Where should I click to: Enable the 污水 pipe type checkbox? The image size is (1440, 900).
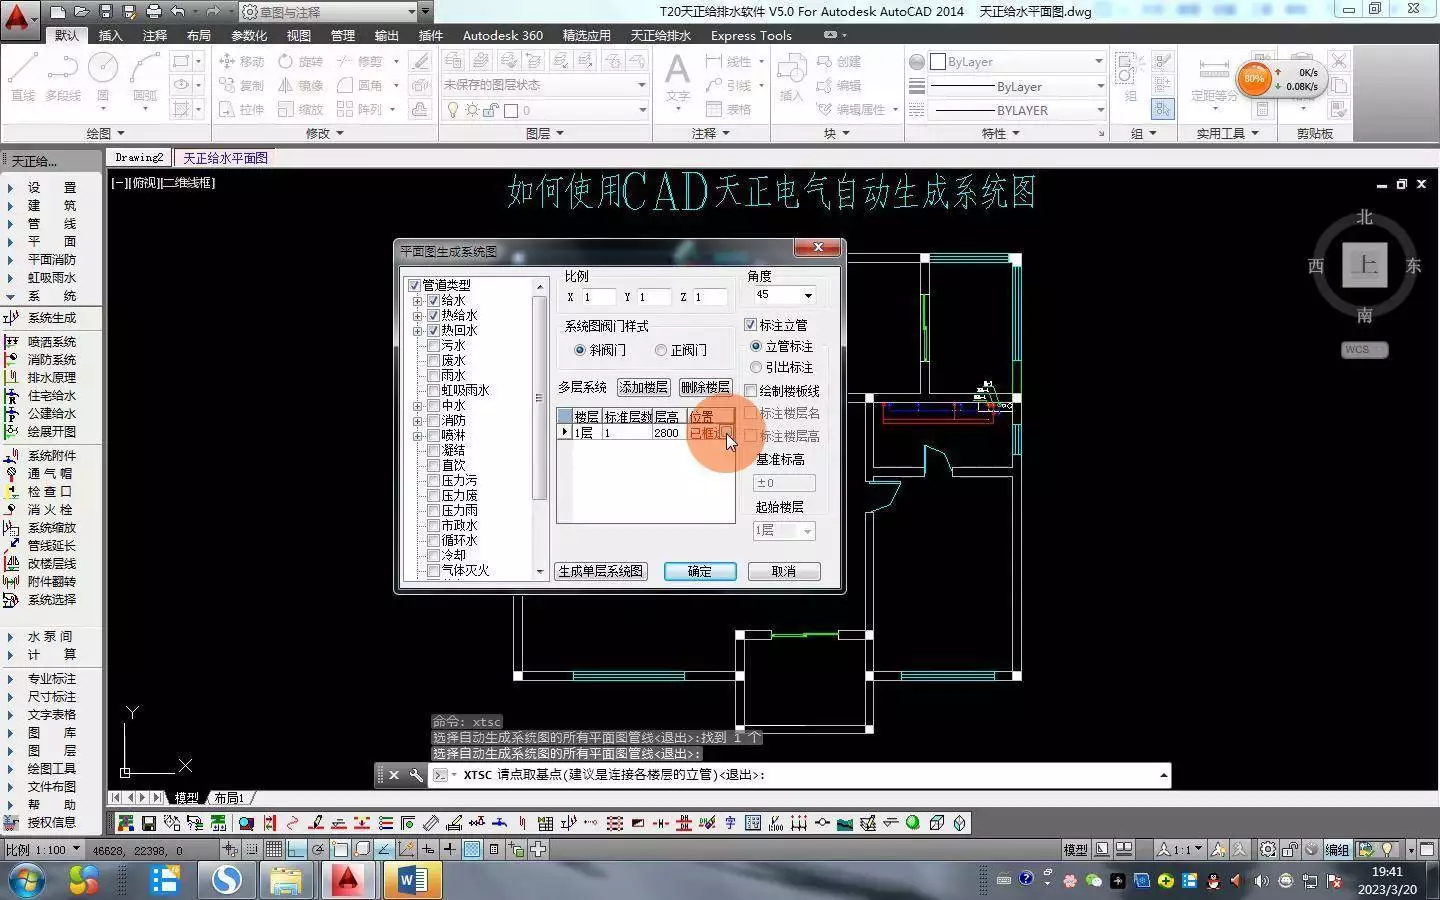434,345
